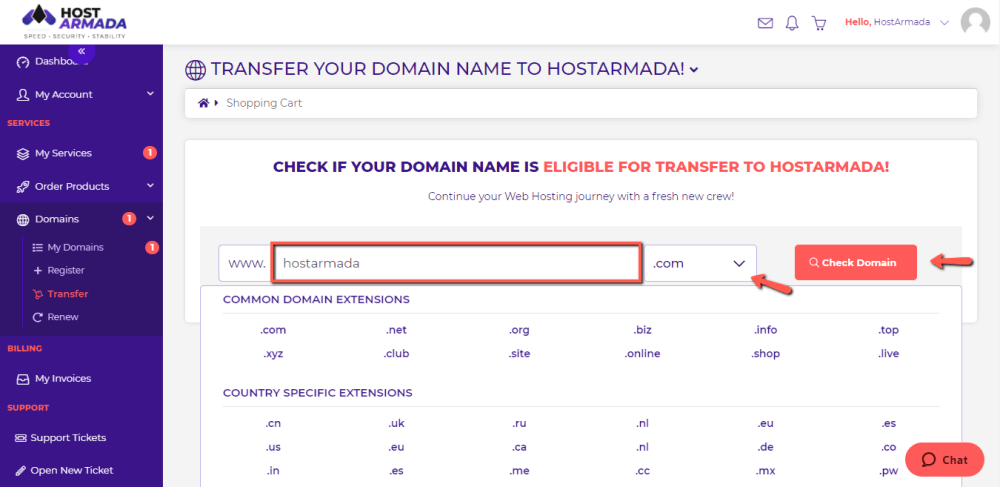Select Renew under Domains
This screenshot has width=1000, height=487.
click(x=63, y=317)
